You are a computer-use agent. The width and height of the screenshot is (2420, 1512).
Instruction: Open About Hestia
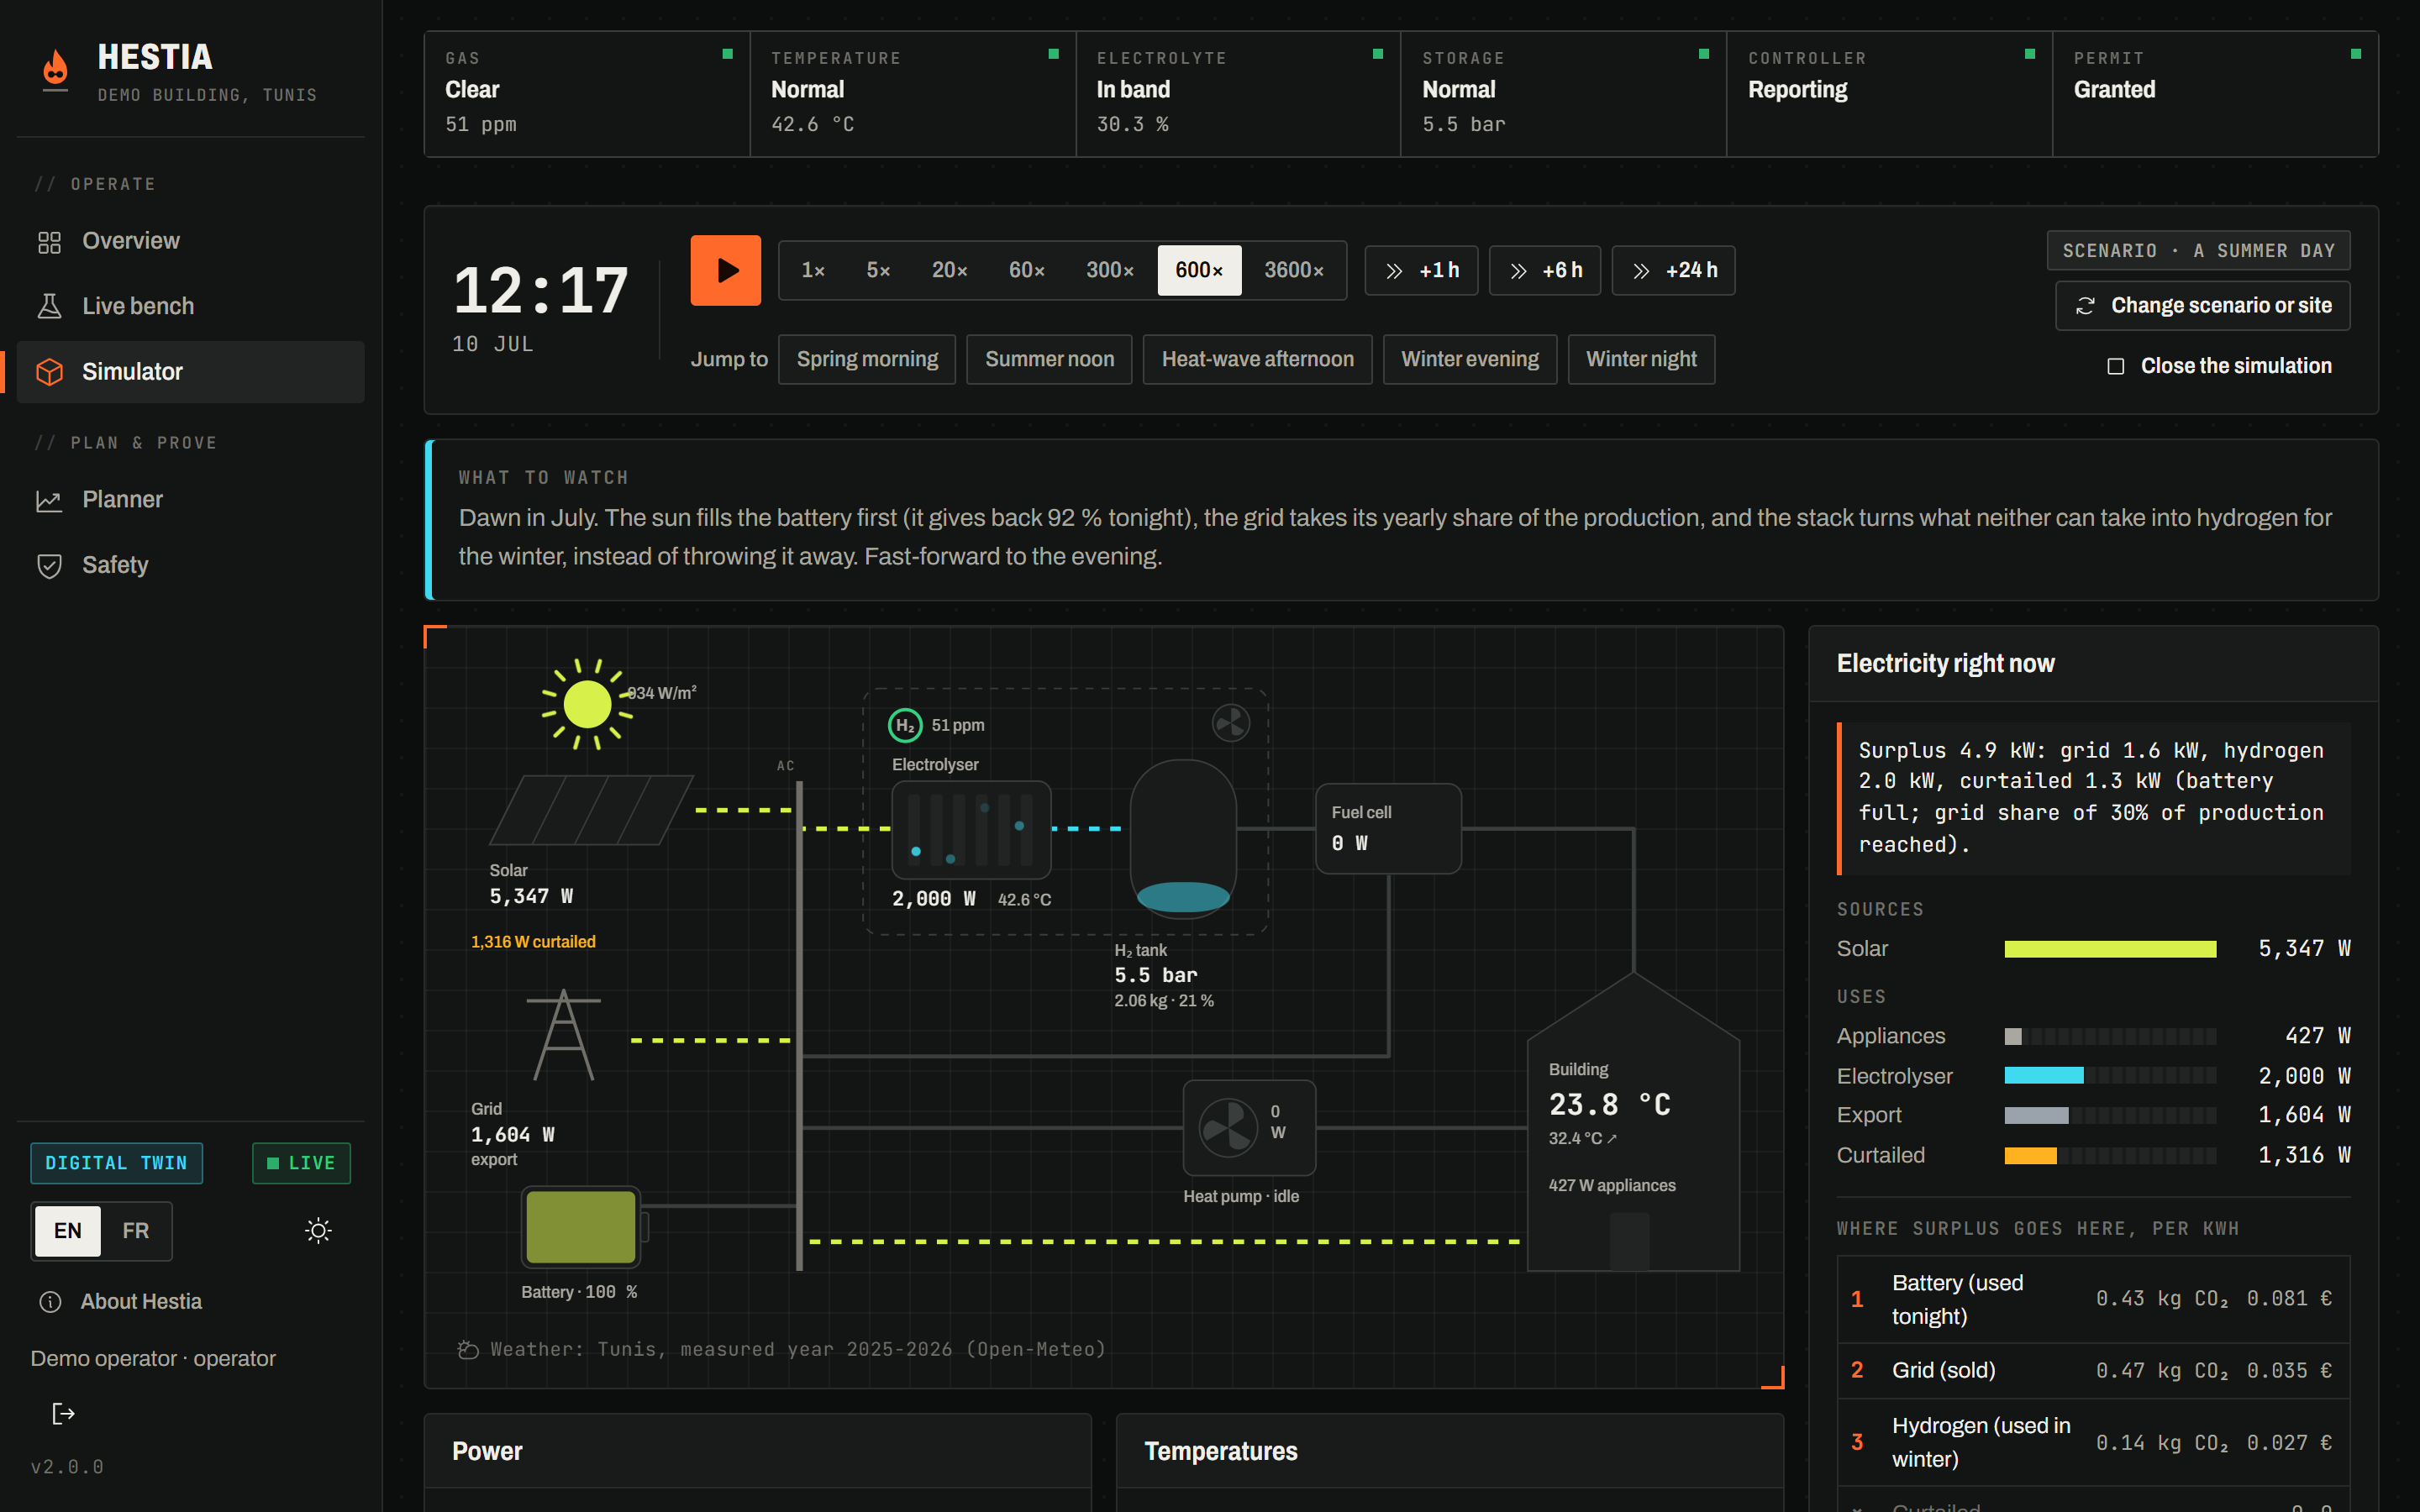click(x=120, y=1301)
